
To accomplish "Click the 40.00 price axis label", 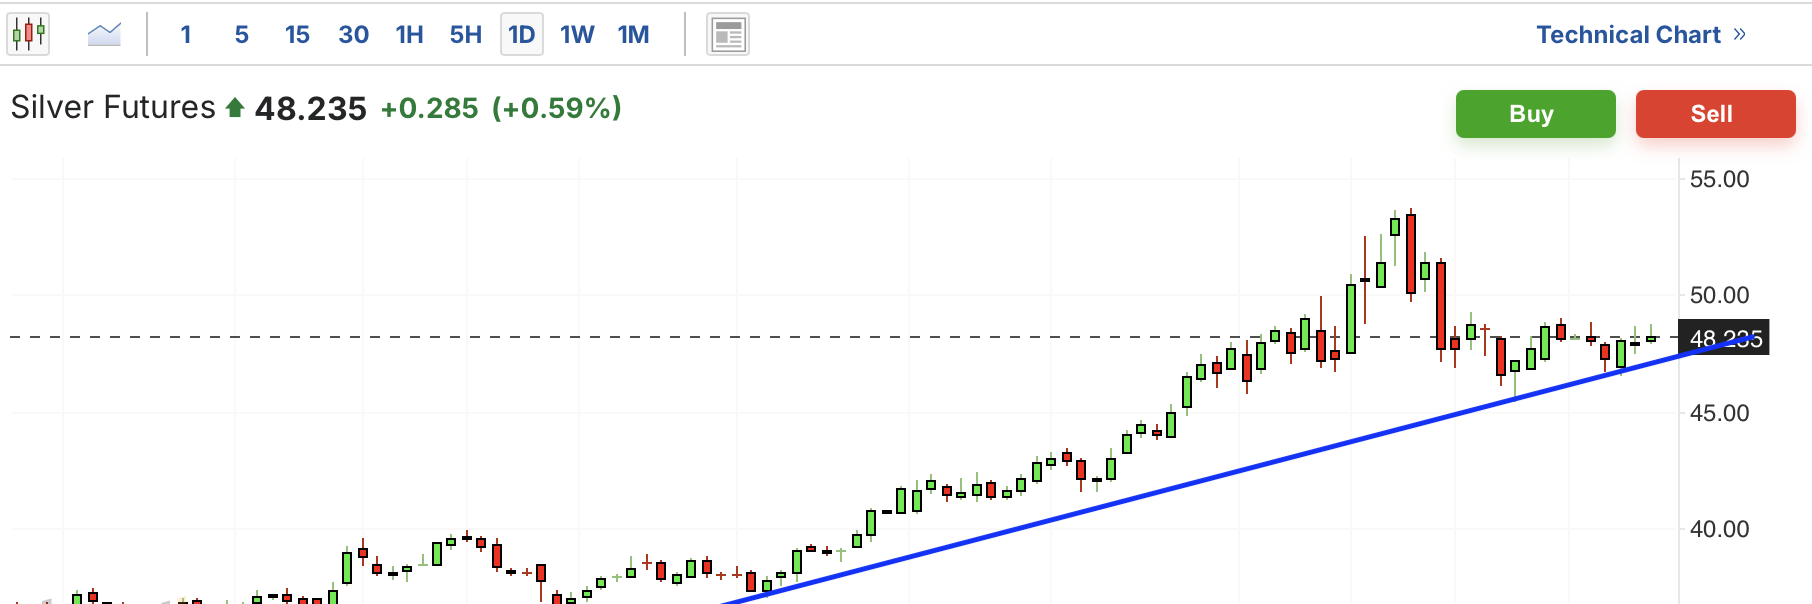I will point(1720,529).
